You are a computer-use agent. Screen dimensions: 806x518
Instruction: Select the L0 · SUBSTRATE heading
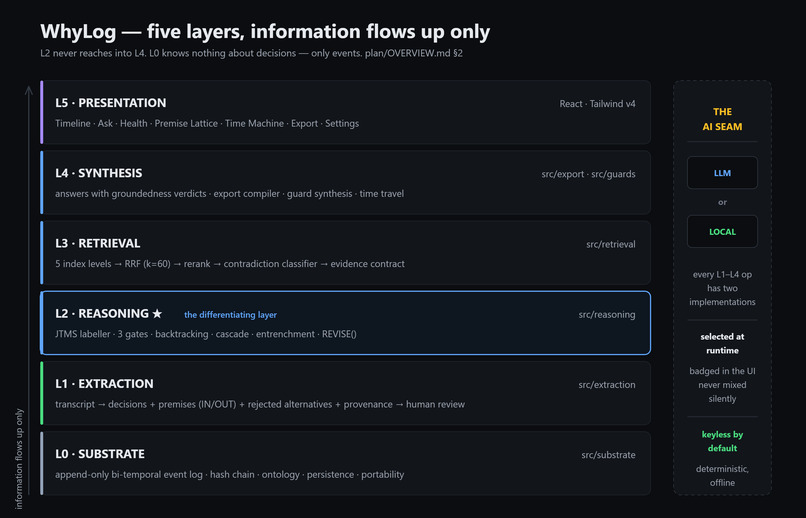tap(100, 454)
